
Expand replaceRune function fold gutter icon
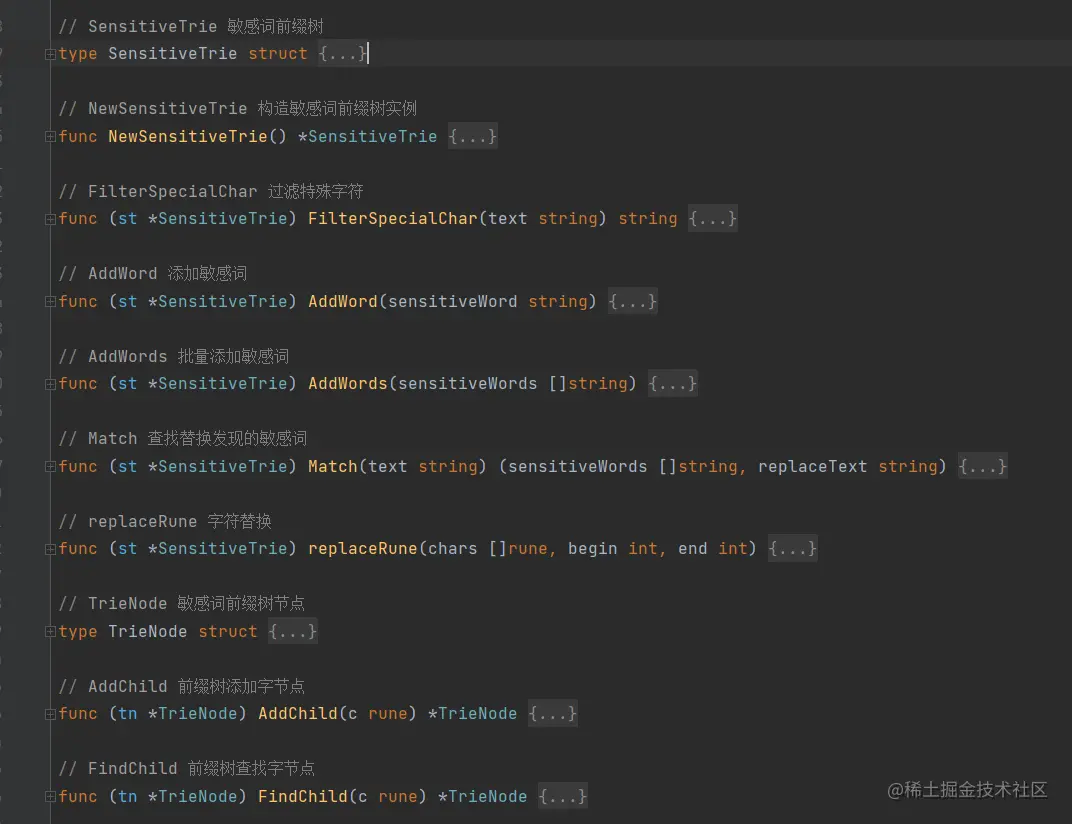(50, 549)
